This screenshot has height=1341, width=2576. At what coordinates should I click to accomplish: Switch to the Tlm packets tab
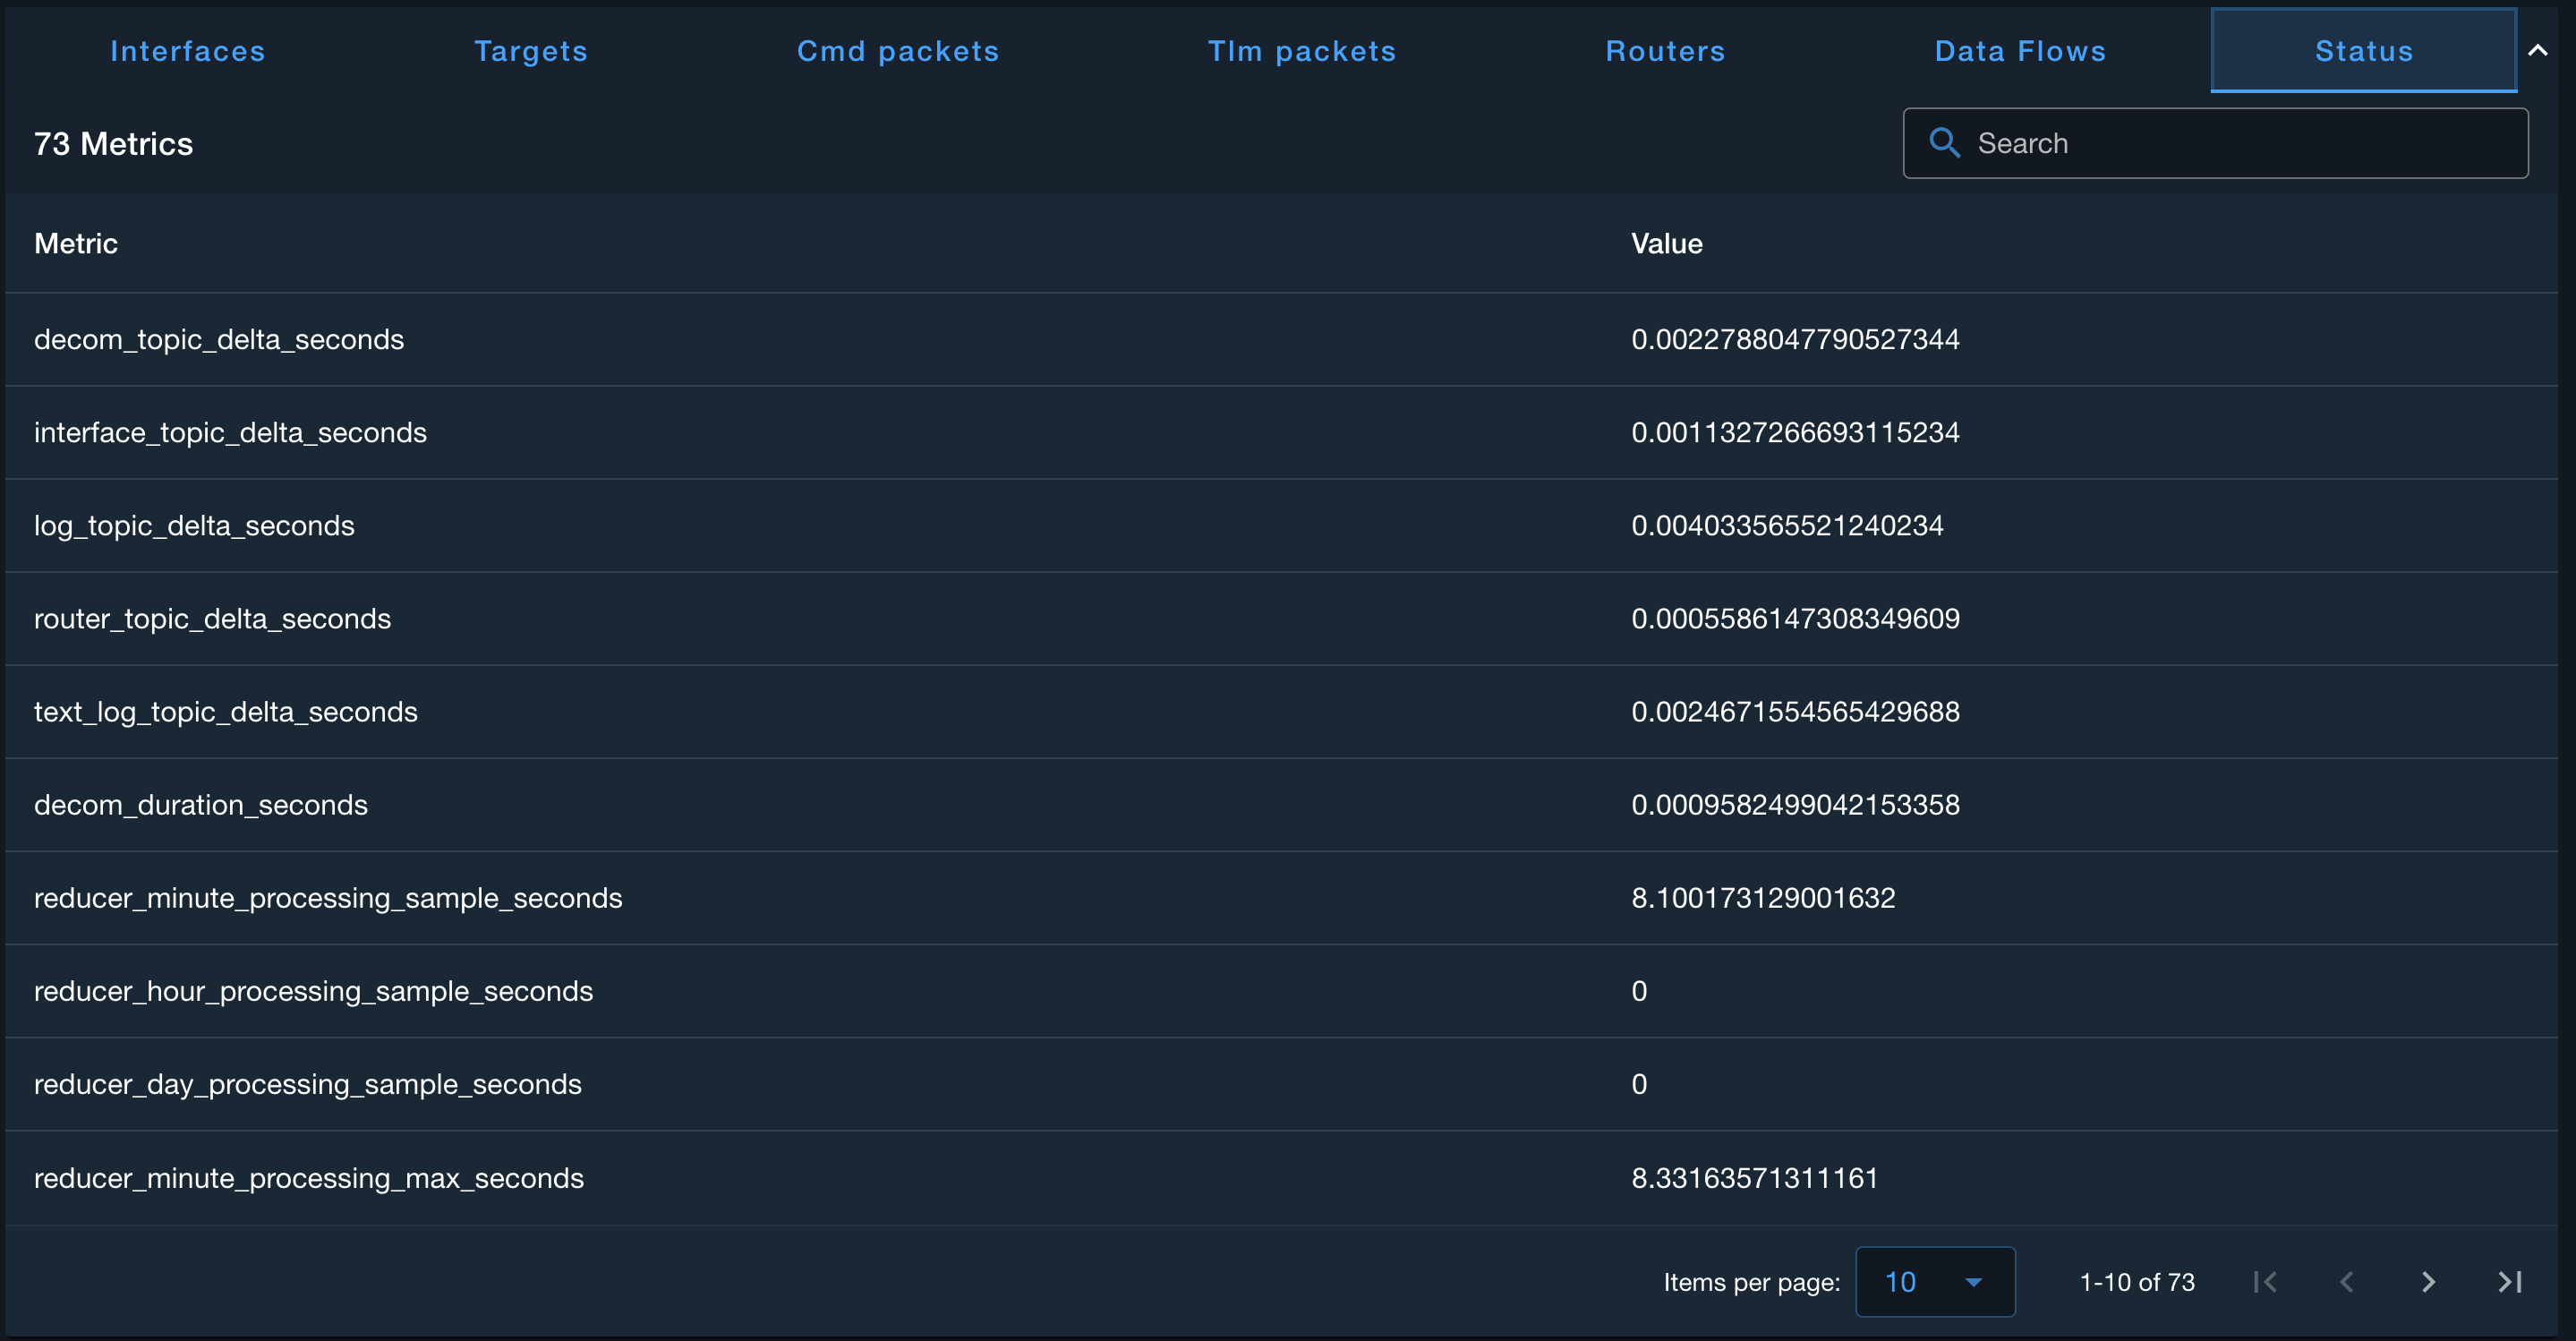pos(1301,51)
